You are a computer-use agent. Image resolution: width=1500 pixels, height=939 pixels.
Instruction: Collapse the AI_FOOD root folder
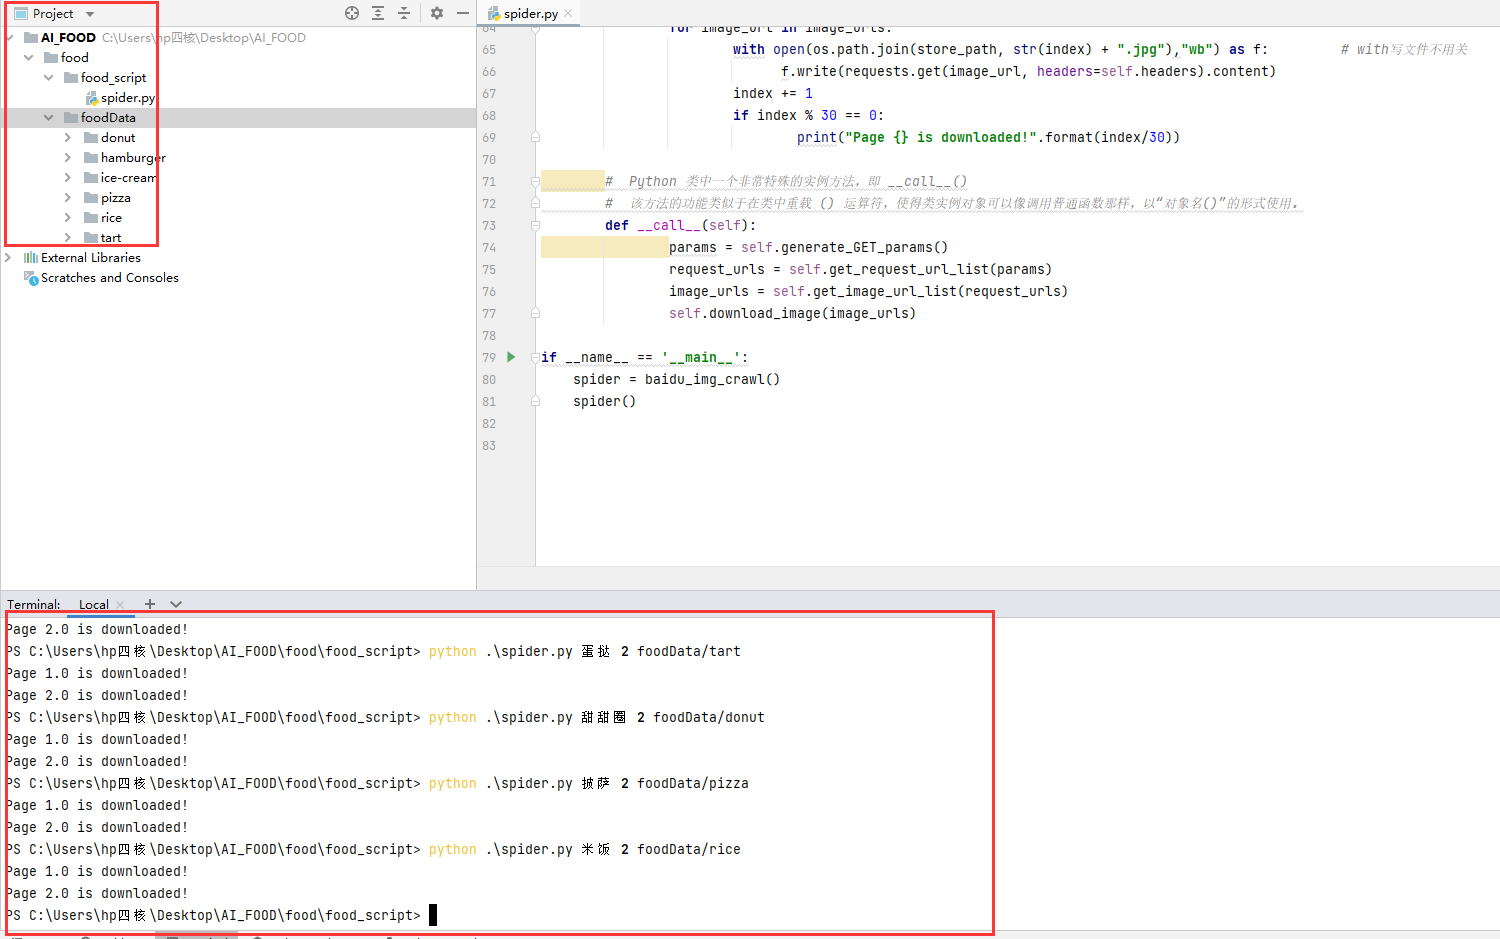pos(9,38)
